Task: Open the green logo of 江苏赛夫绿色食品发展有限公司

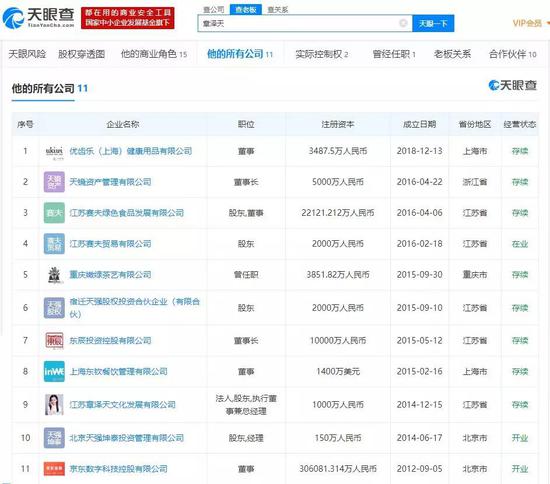Action: 54,213
